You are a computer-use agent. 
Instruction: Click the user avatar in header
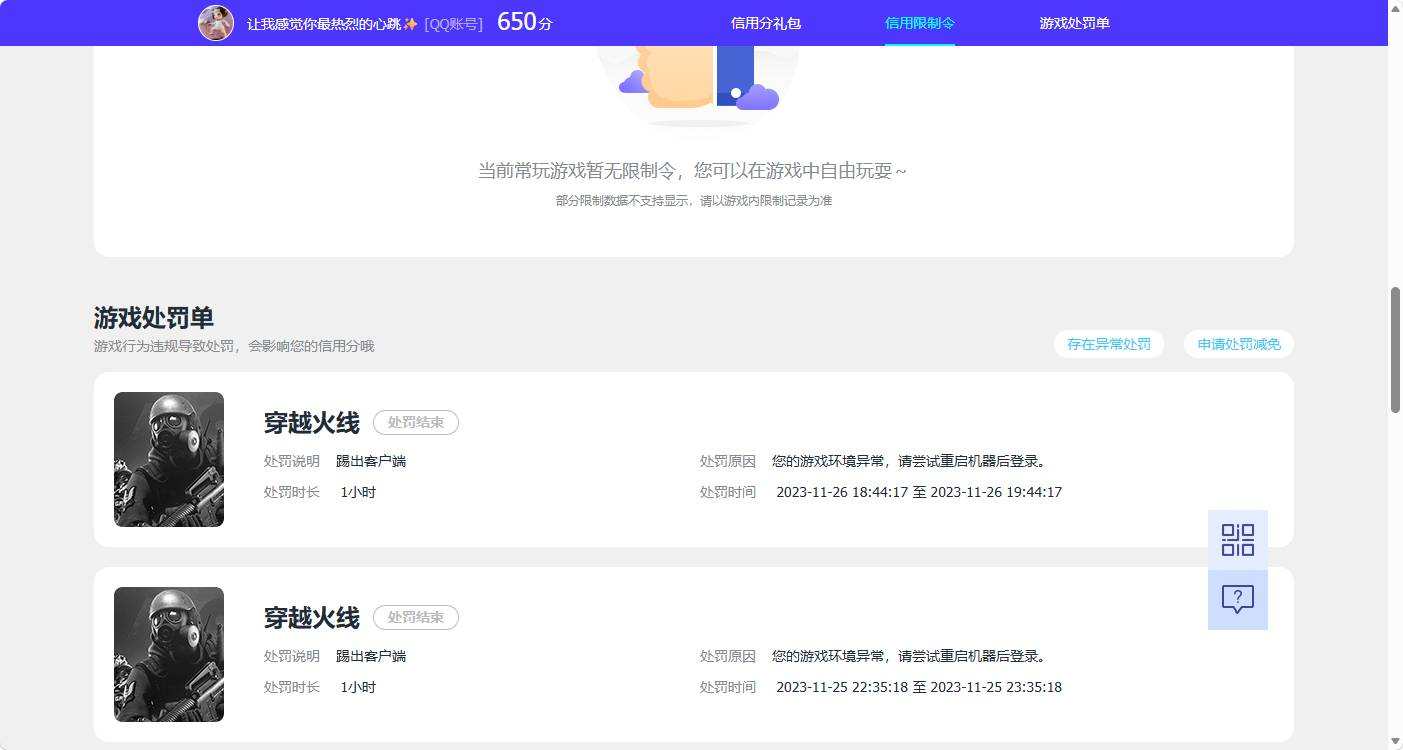[x=216, y=22]
